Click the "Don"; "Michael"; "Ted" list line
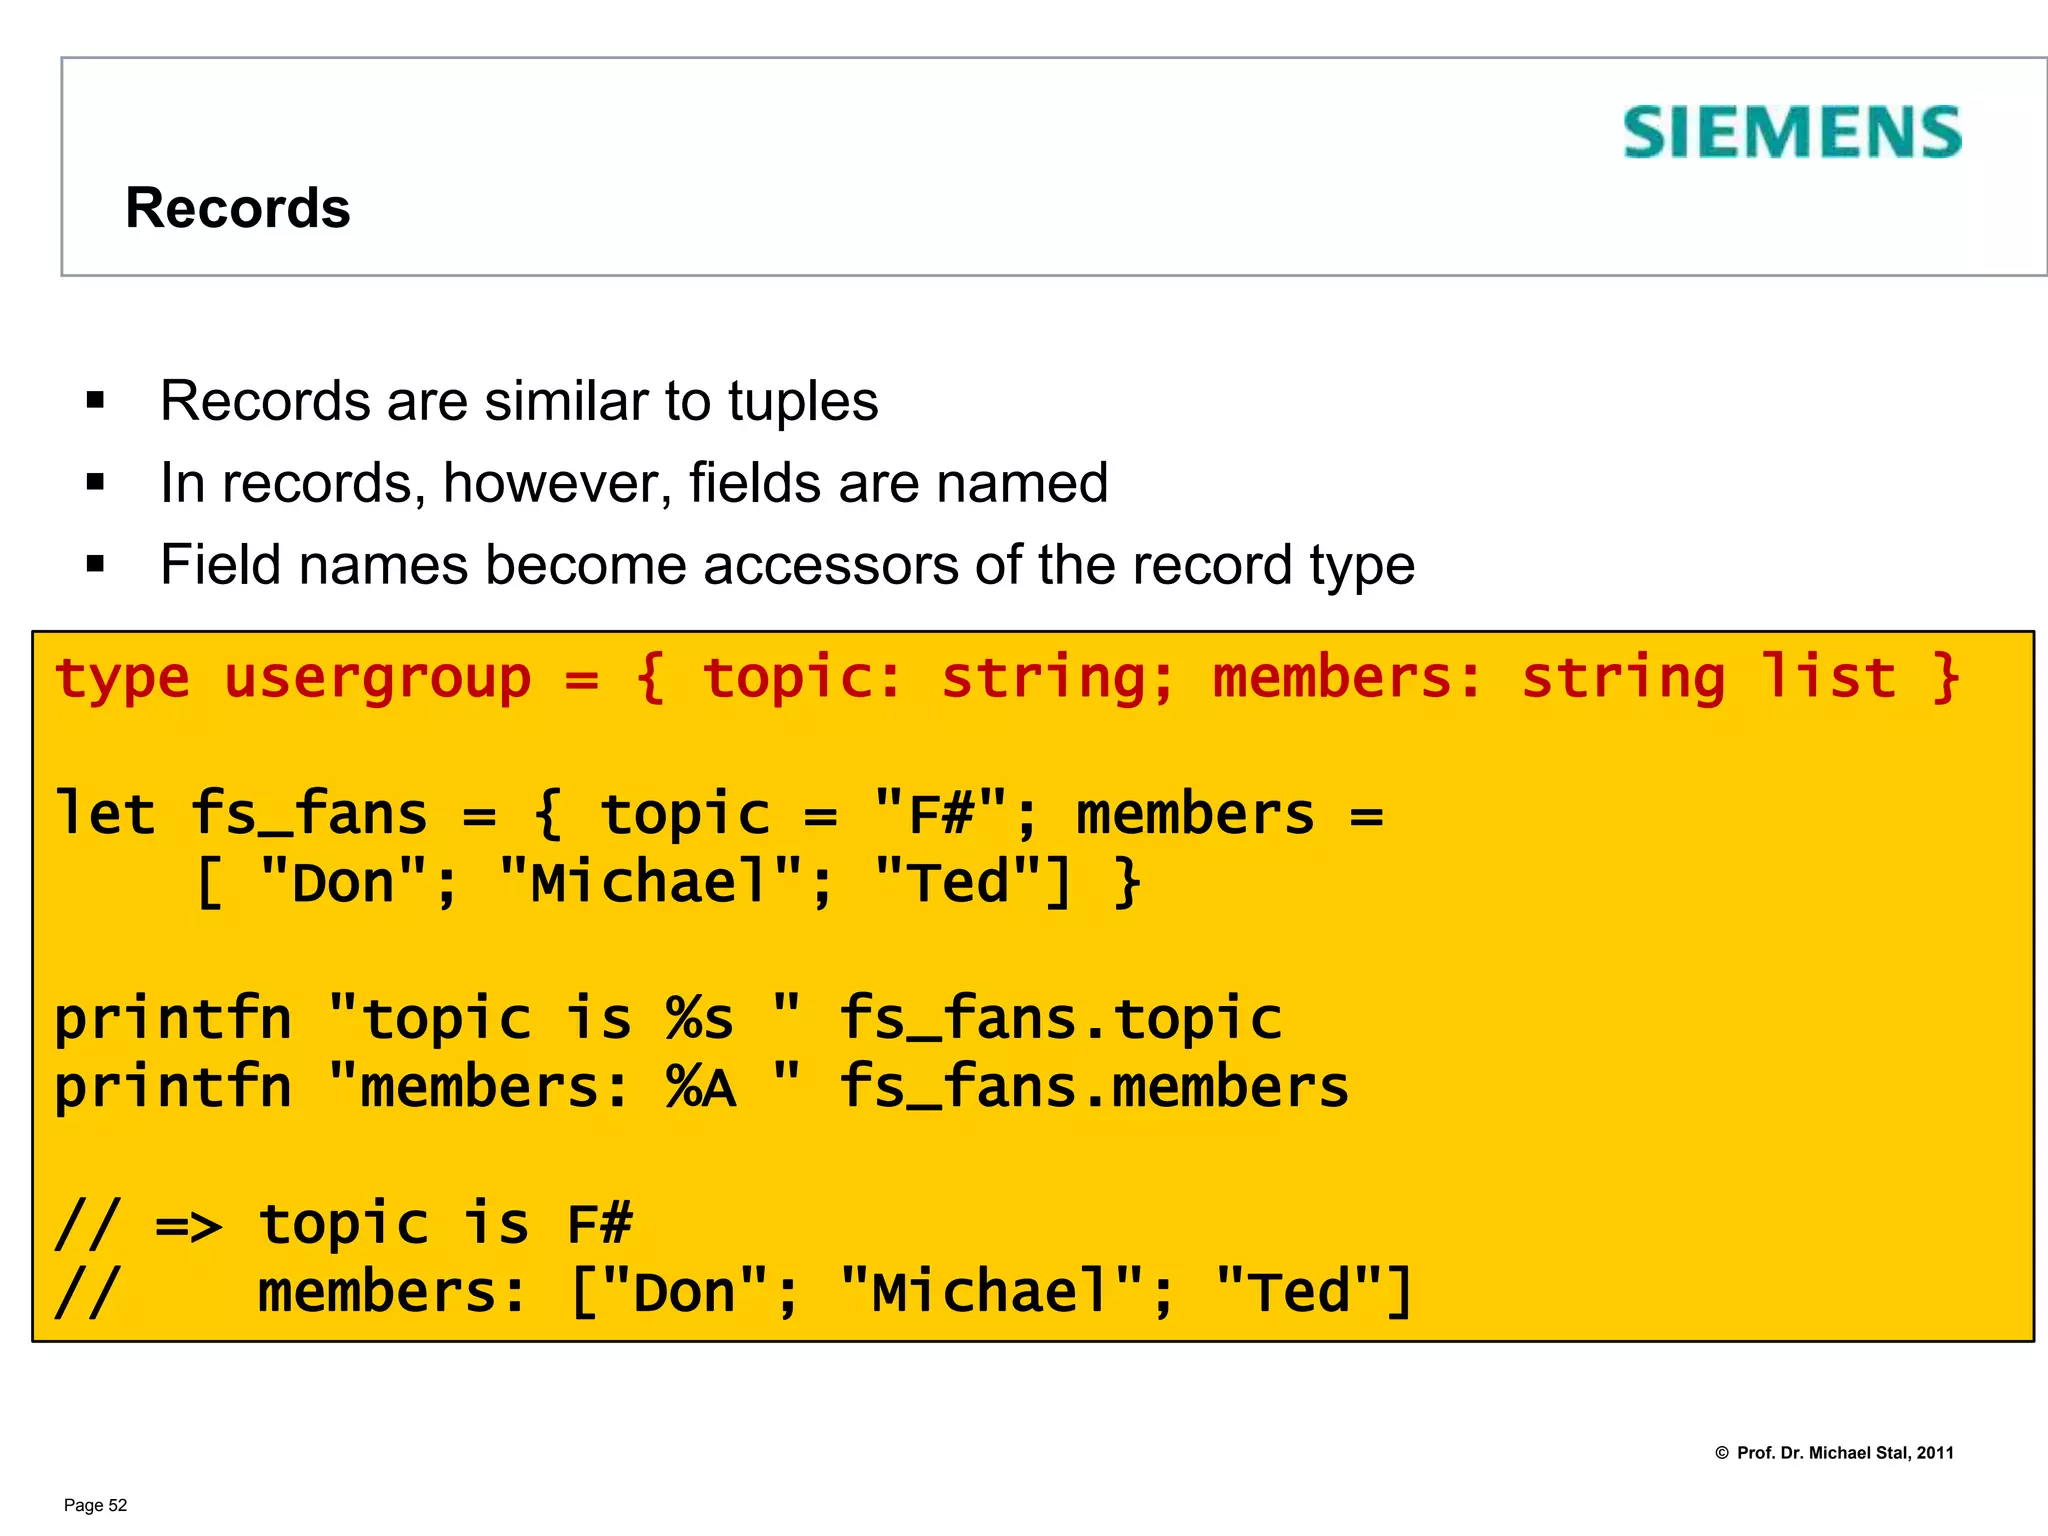Image resolution: width=2048 pixels, height=1536 pixels. tap(667, 882)
